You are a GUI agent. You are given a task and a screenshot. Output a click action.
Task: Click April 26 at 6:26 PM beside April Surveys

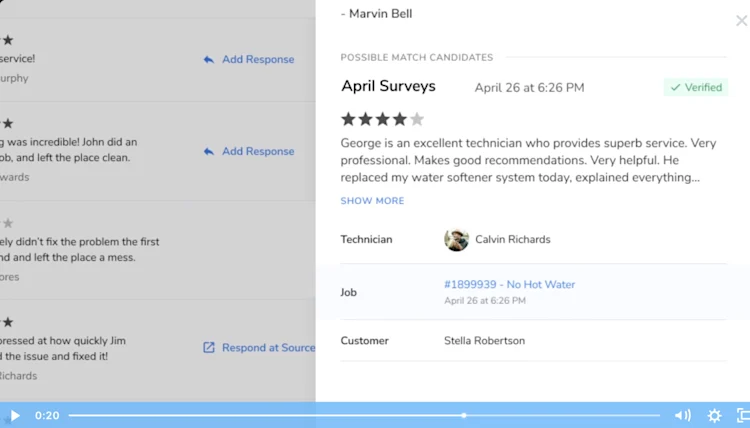529,88
